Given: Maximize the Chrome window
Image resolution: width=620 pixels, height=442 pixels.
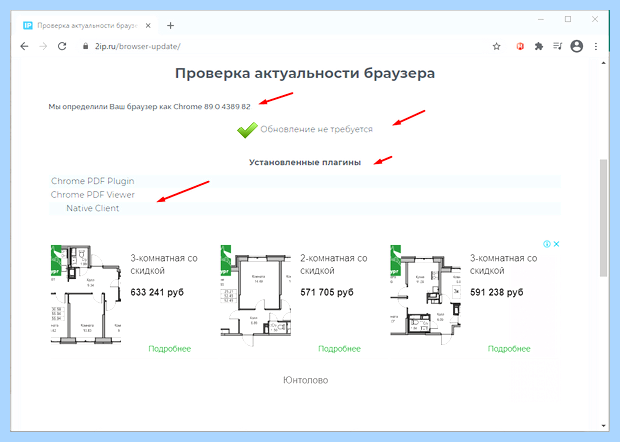Looking at the screenshot, I should pyautogui.click(x=568, y=19).
